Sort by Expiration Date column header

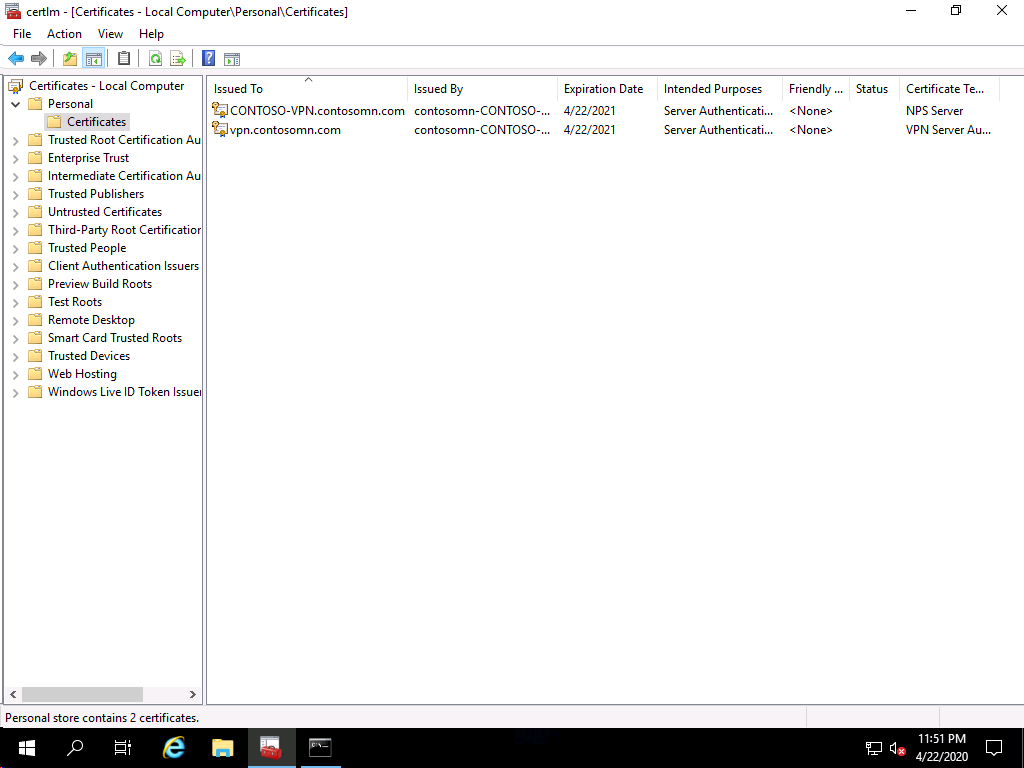click(603, 89)
